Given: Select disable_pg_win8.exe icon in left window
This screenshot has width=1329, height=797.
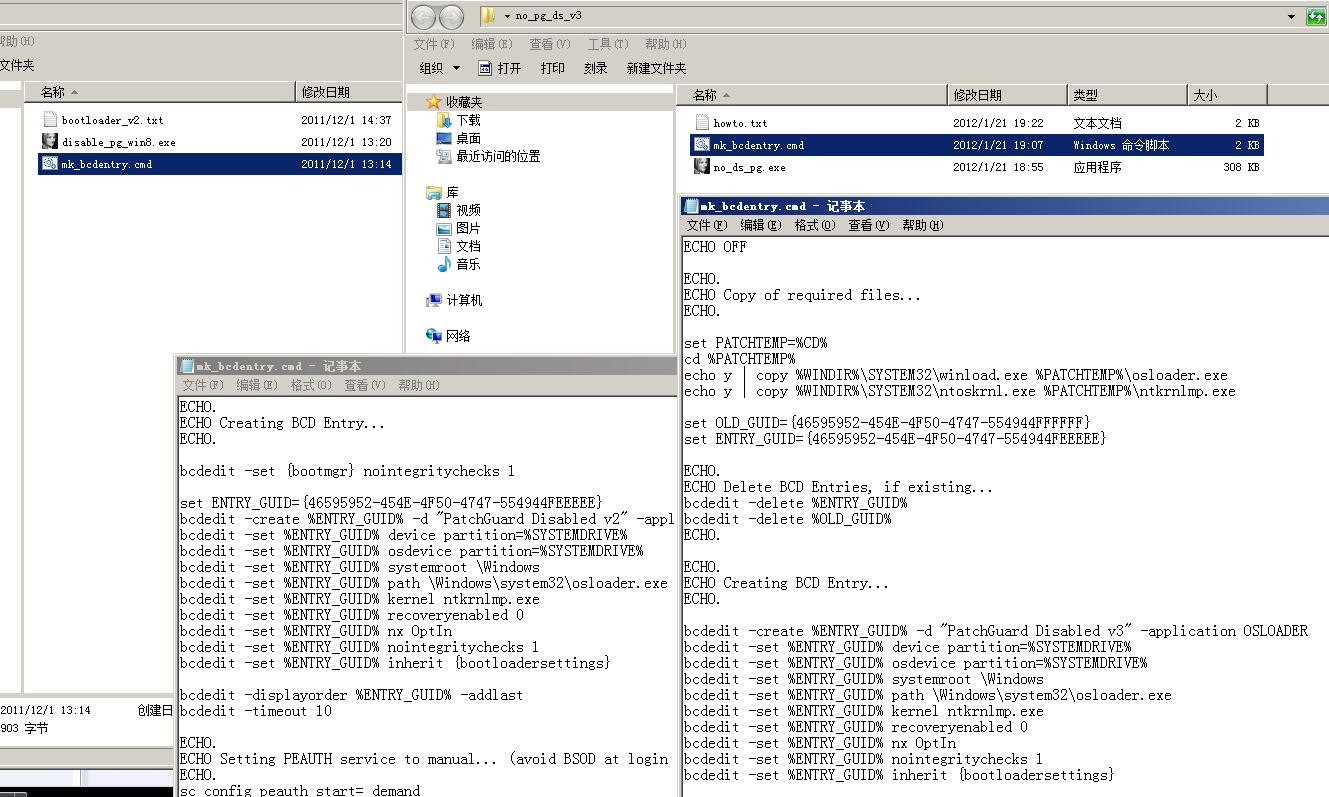Looking at the screenshot, I should click(50, 142).
